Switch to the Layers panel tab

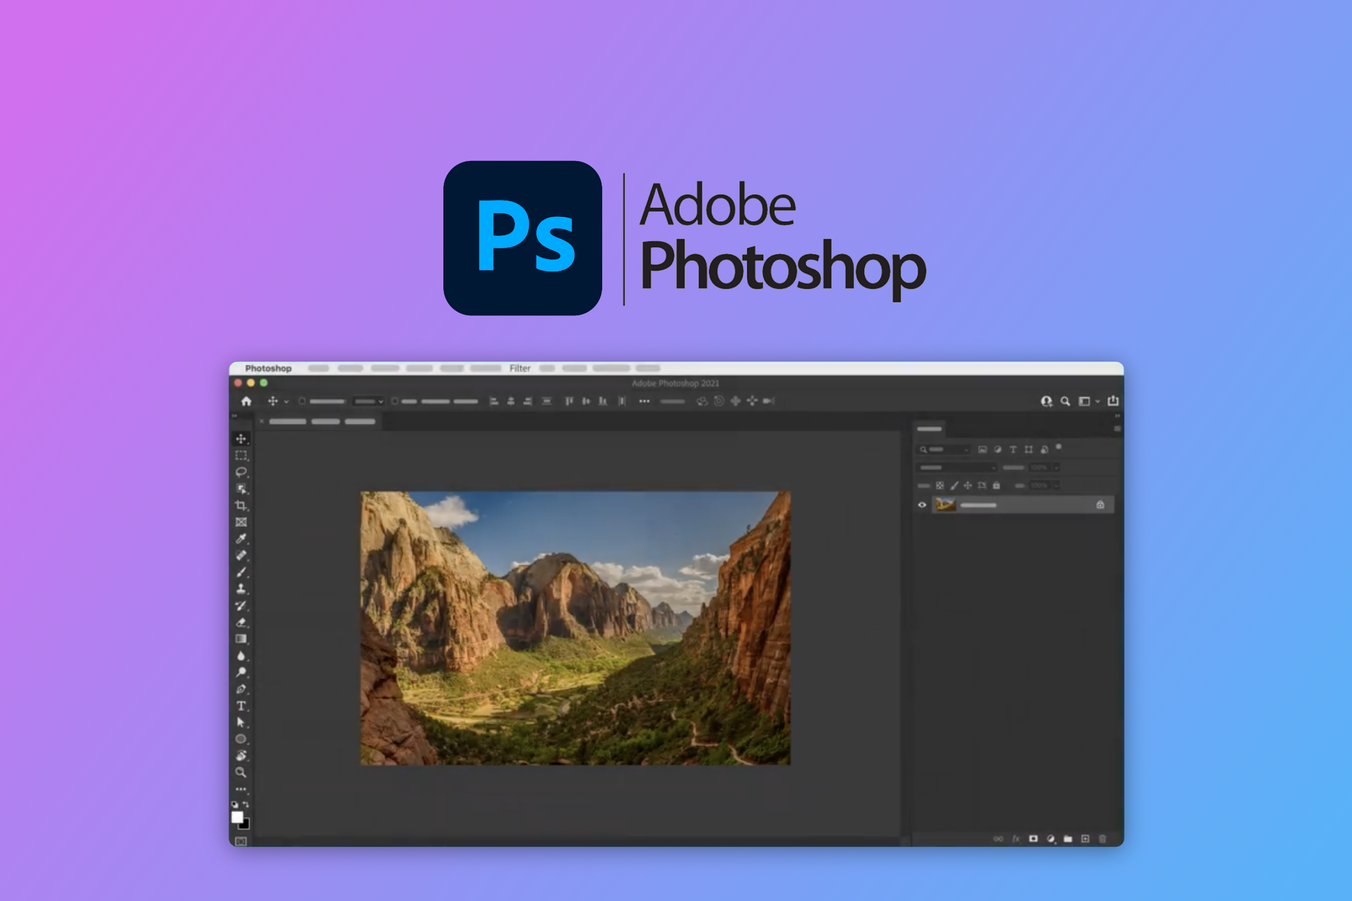[x=930, y=429]
